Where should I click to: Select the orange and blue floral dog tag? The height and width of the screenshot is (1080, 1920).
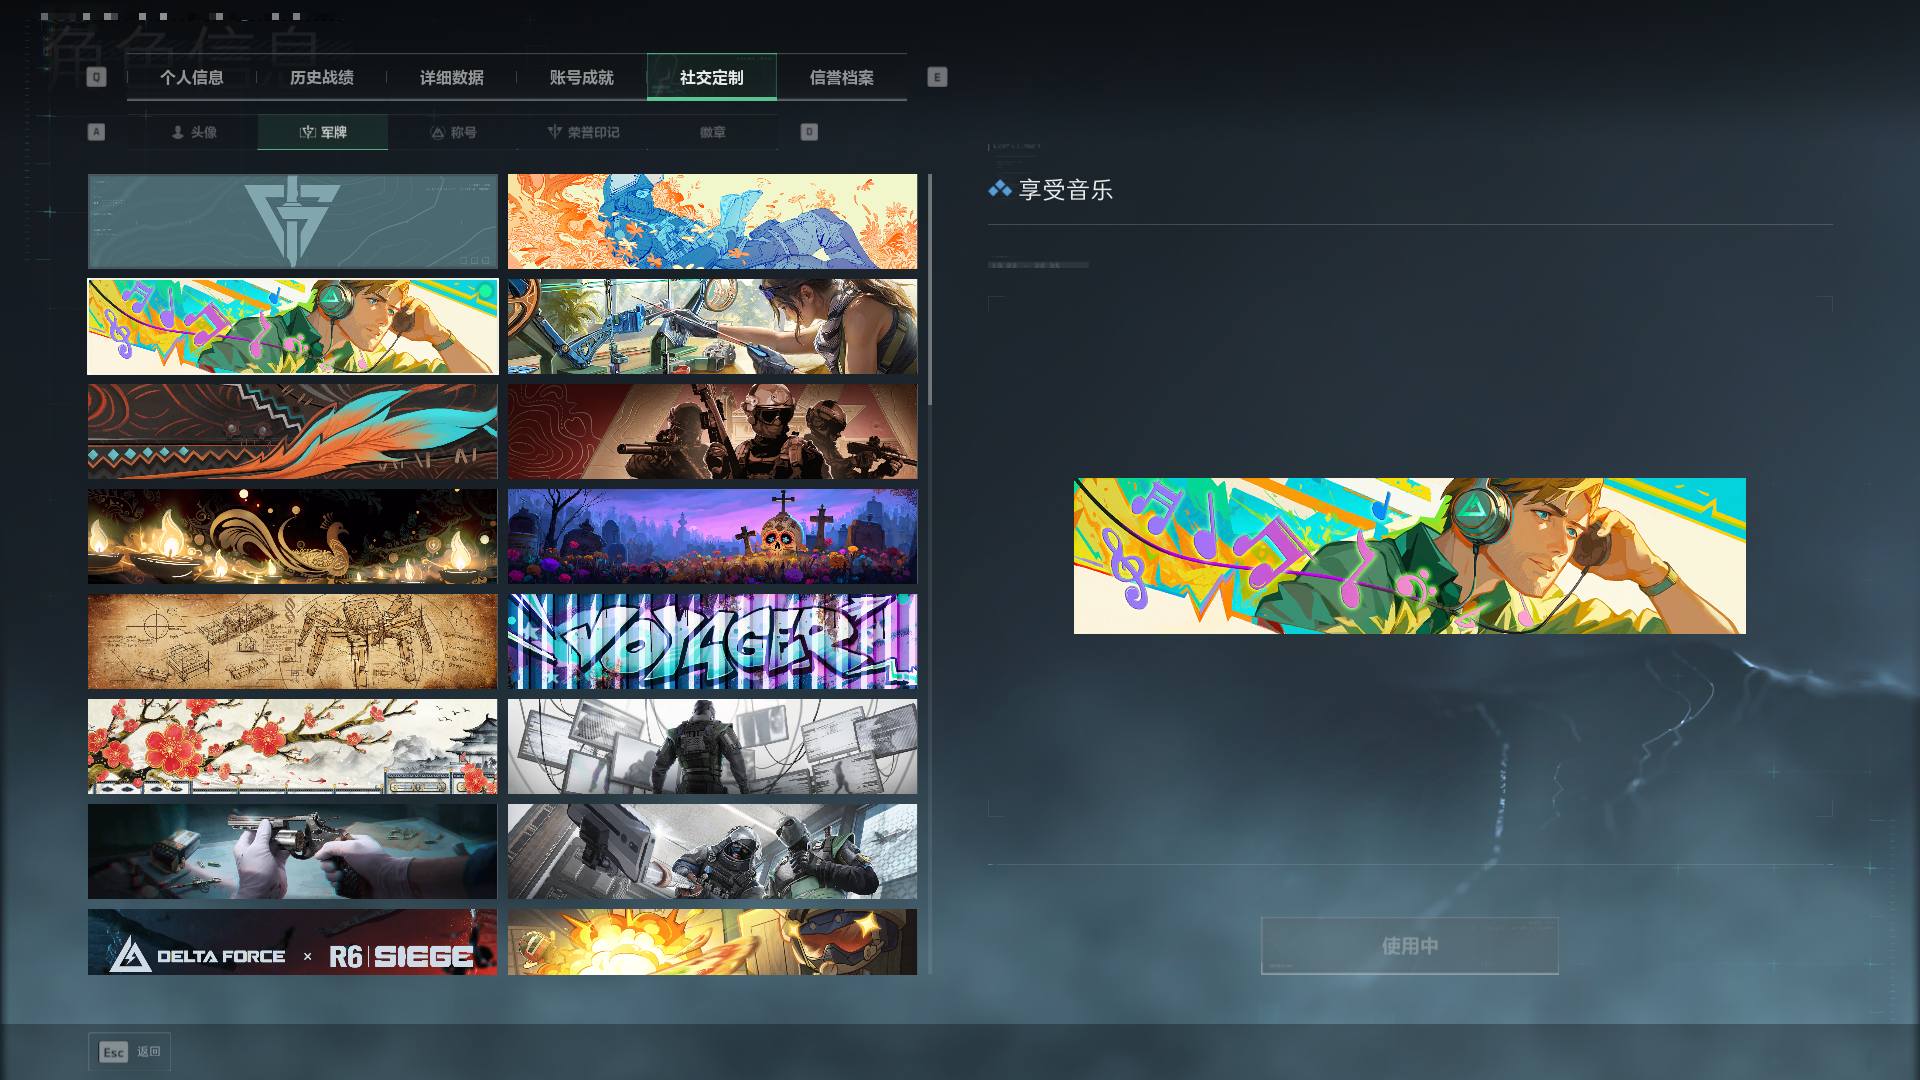point(712,222)
